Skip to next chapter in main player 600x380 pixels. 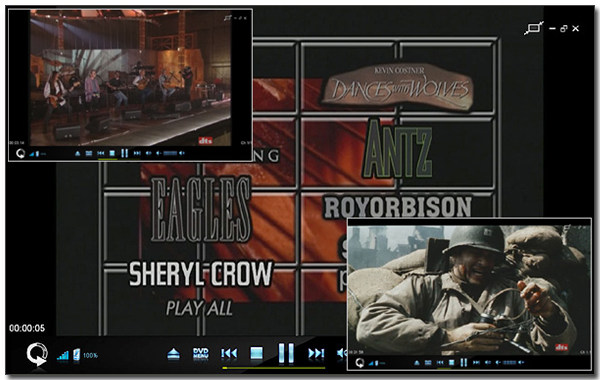point(316,353)
